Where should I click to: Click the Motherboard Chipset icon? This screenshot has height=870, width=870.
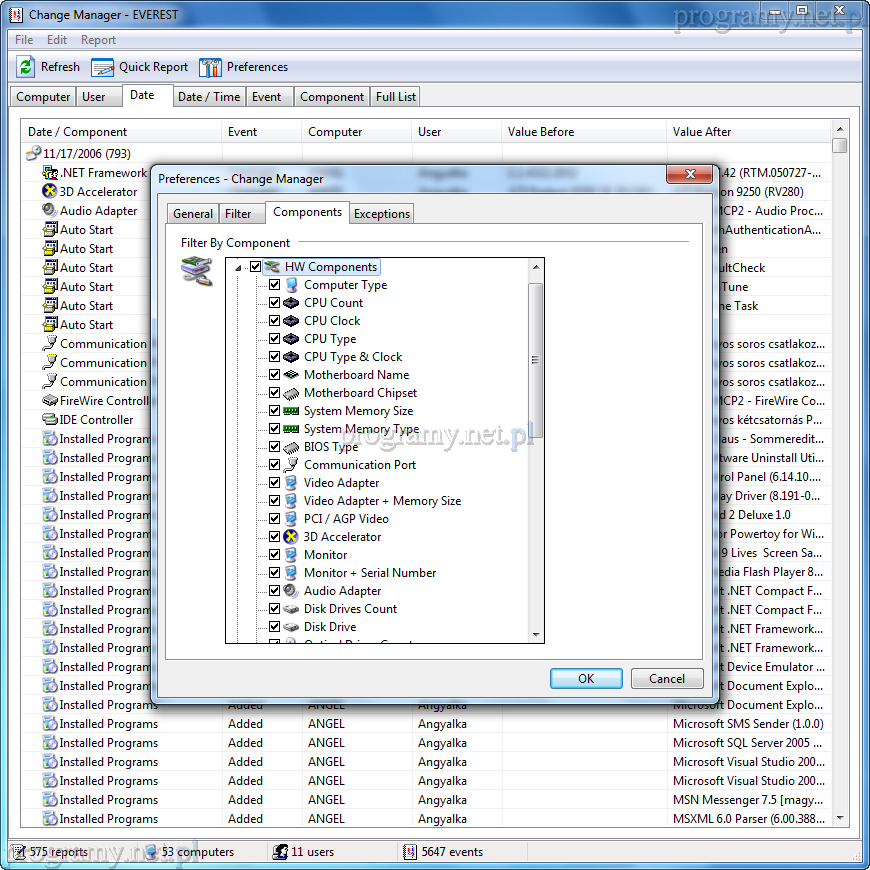click(291, 393)
